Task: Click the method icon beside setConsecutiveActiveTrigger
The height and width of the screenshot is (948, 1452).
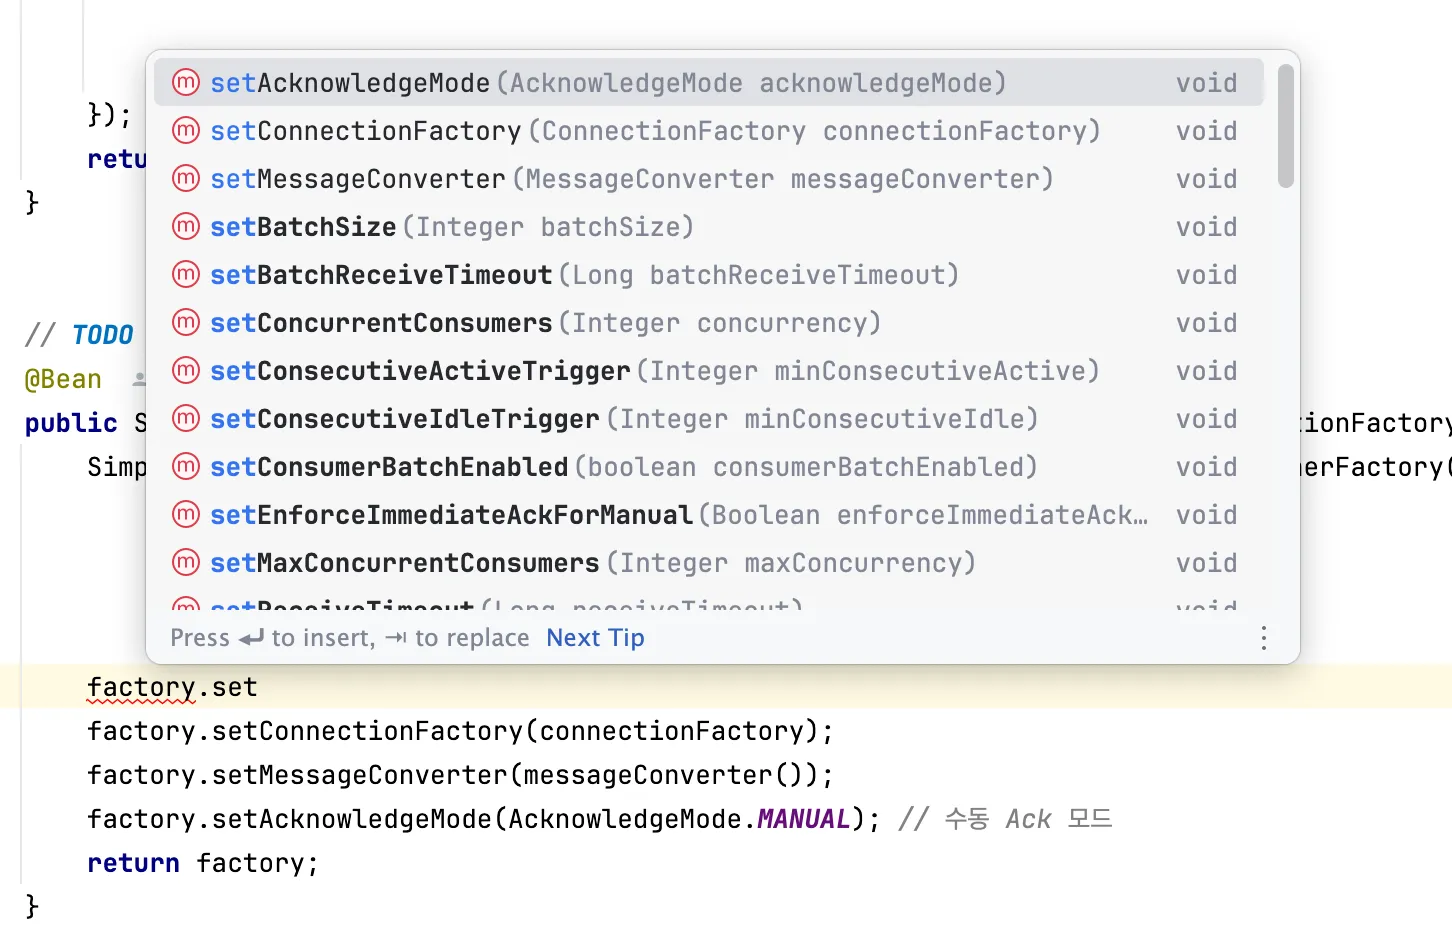Action: point(186,370)
